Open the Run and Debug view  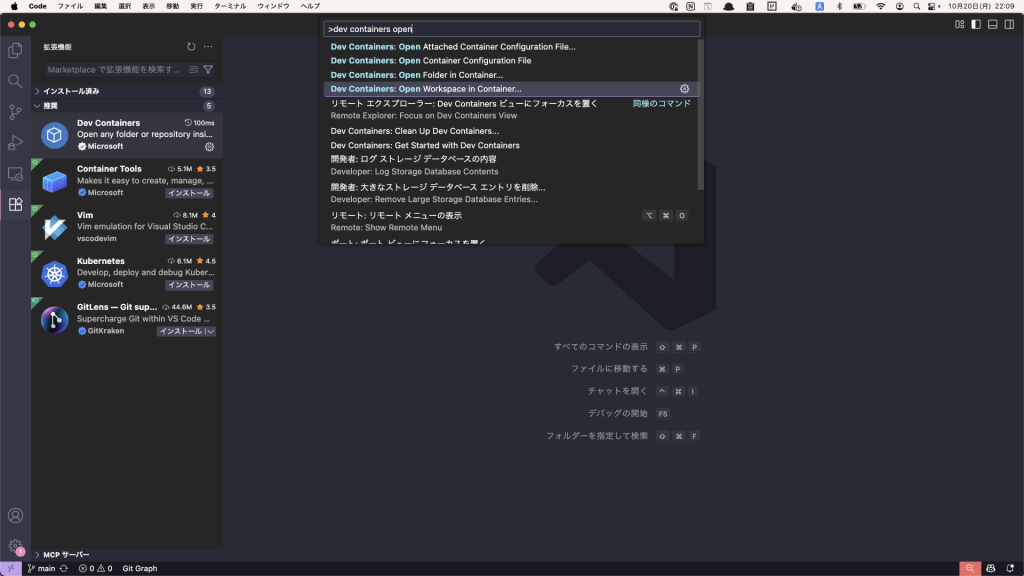point(15,143)
